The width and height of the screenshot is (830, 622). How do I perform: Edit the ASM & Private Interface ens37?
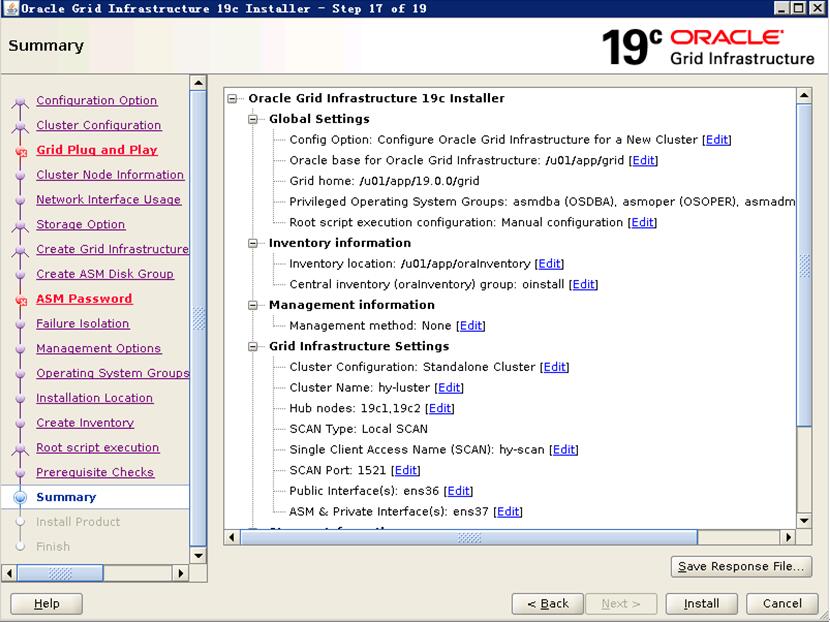(x=508, y=511)
